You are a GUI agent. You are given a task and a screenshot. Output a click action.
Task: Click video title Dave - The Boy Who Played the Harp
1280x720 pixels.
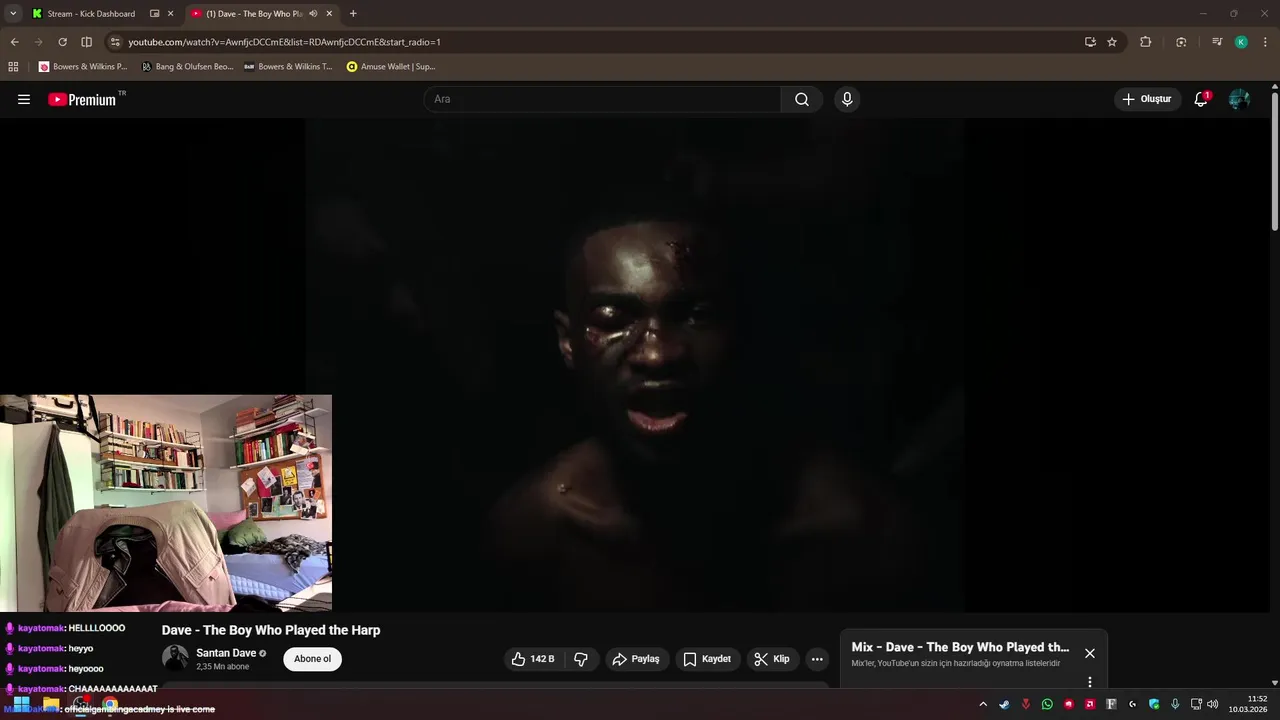pyautogui.click(x=271, y=630)
